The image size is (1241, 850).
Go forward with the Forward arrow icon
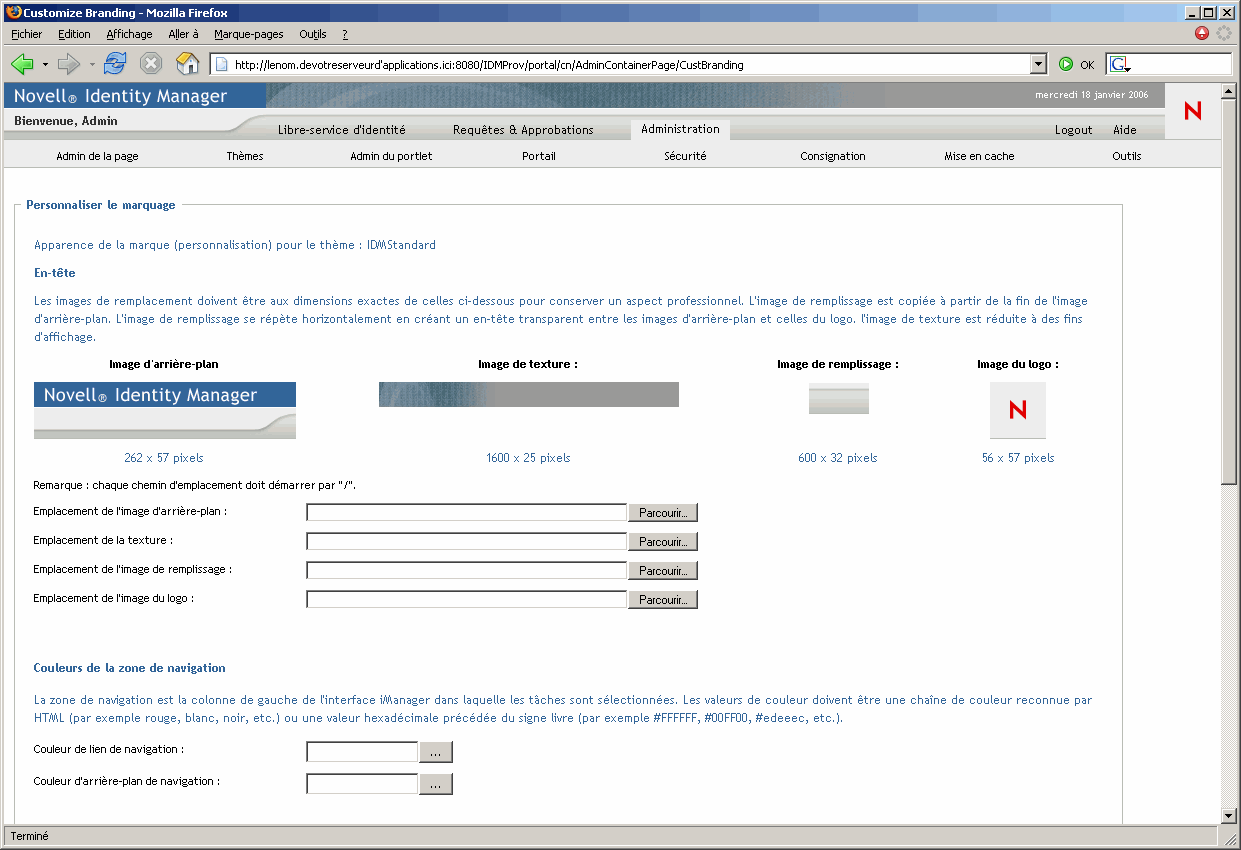click(69, 64)
